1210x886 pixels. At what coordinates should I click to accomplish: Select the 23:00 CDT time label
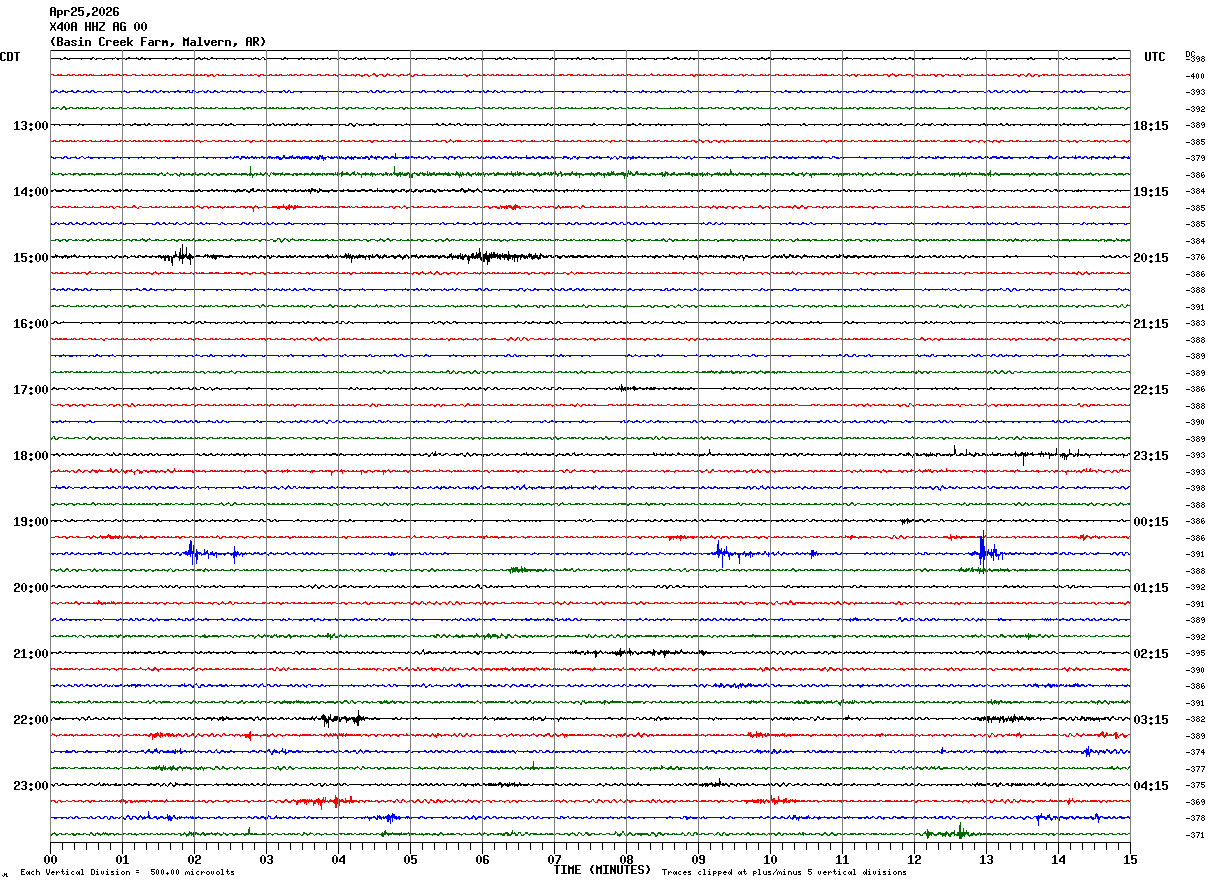tap(30, 786)
